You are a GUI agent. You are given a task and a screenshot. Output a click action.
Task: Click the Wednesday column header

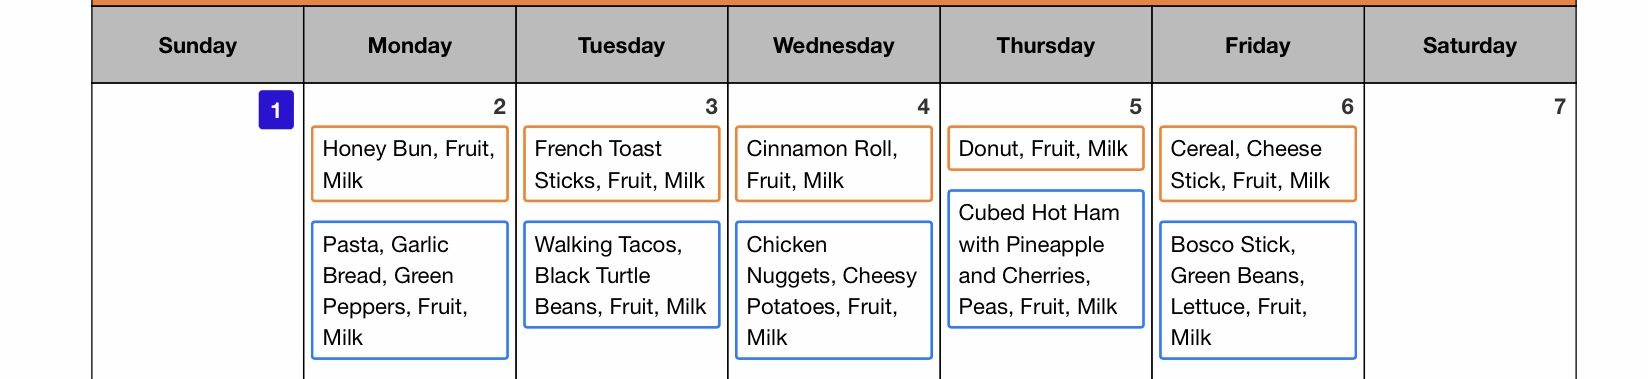pos(834,45)
